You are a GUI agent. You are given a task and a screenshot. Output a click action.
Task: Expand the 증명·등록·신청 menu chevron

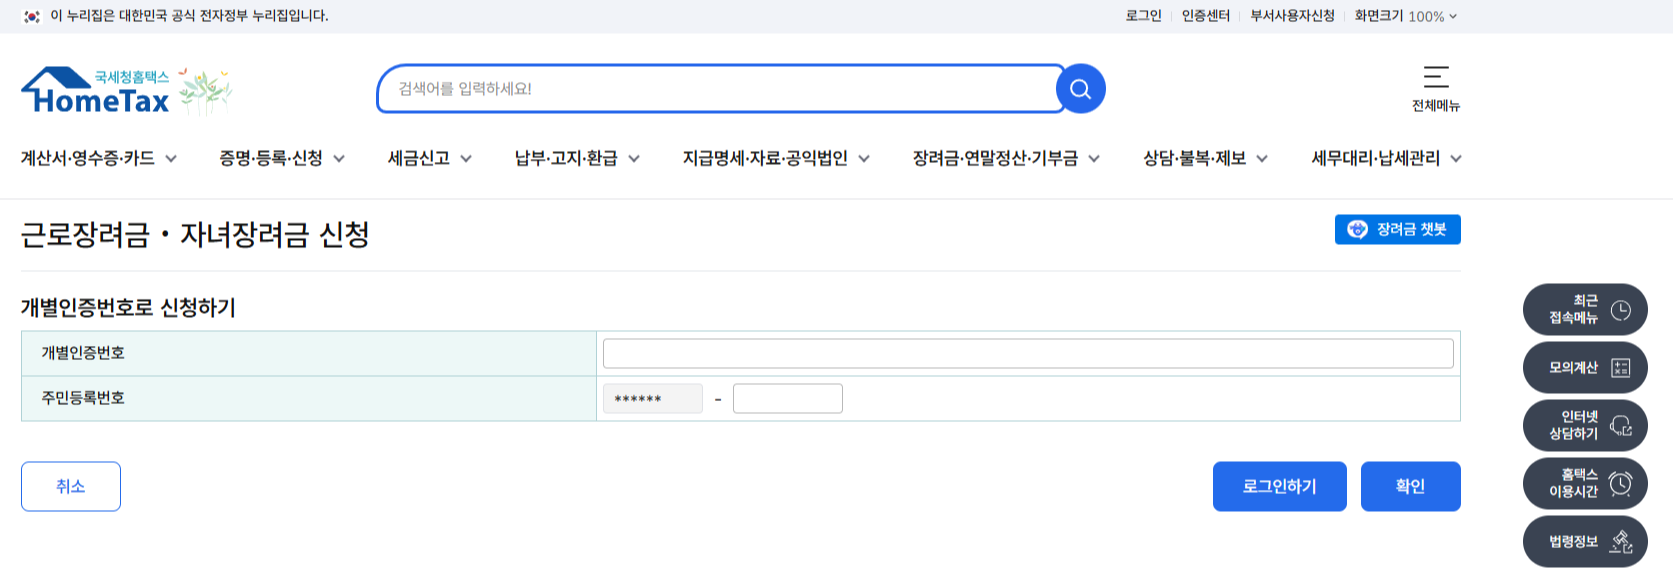coord(339,159)
